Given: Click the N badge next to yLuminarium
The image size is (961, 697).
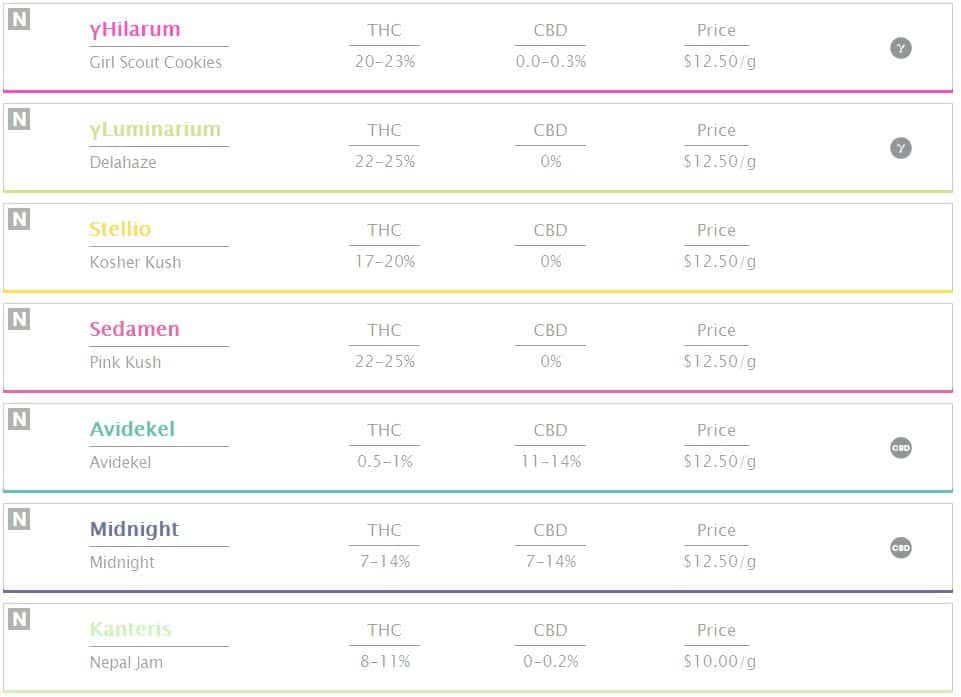Looking at the screenshot, I should (19, 119).
